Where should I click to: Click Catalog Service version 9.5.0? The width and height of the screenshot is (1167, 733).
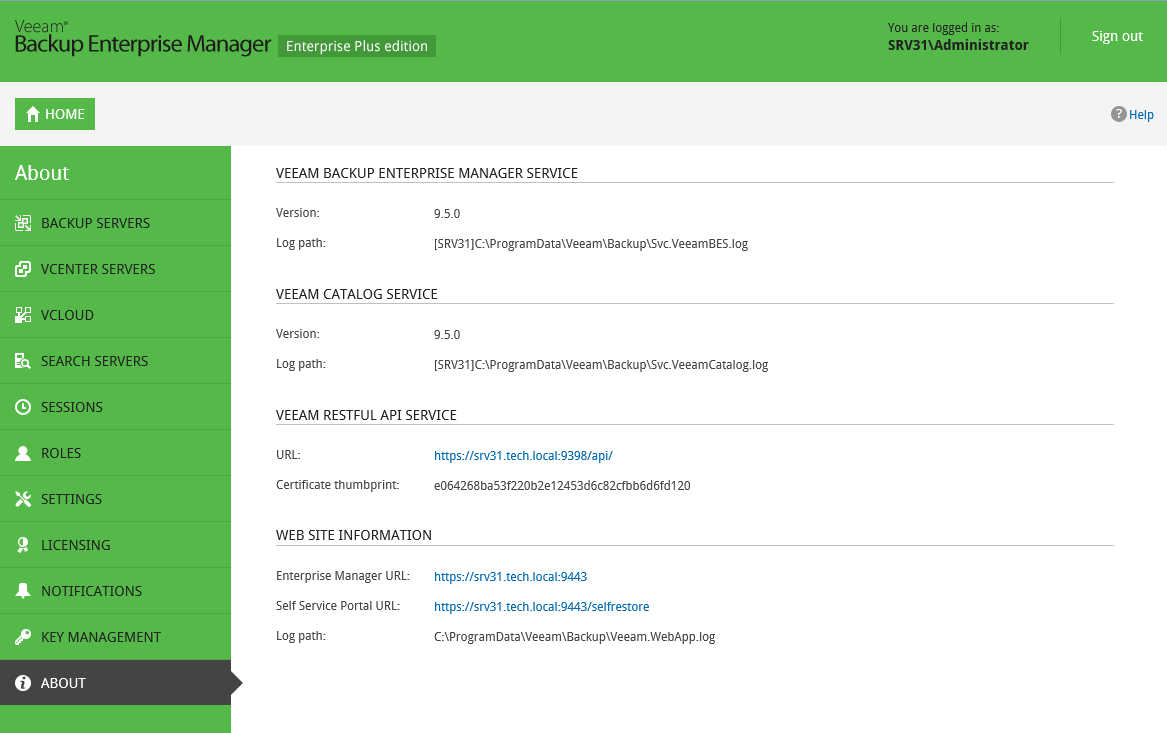click(447, 335)
